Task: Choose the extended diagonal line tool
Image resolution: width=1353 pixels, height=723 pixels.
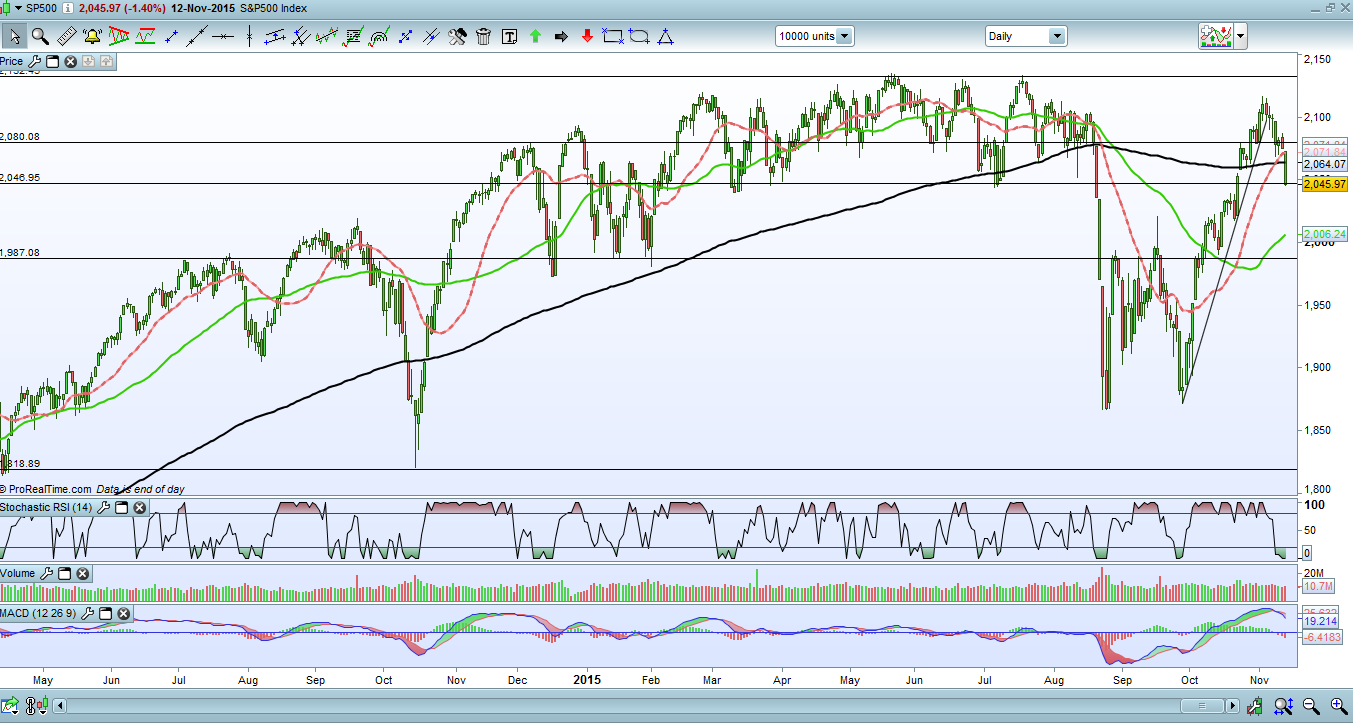Action: [x=198, y=37]
